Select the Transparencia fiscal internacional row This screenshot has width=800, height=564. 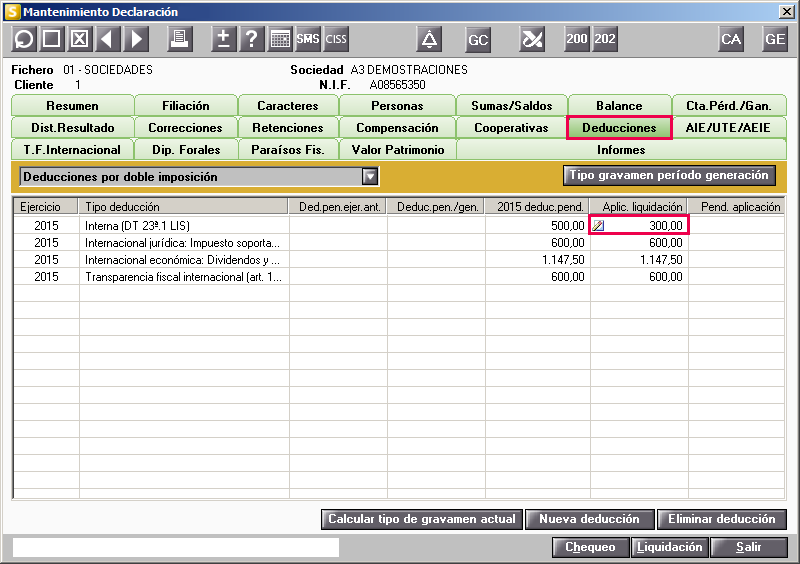(x=399, y=277)
